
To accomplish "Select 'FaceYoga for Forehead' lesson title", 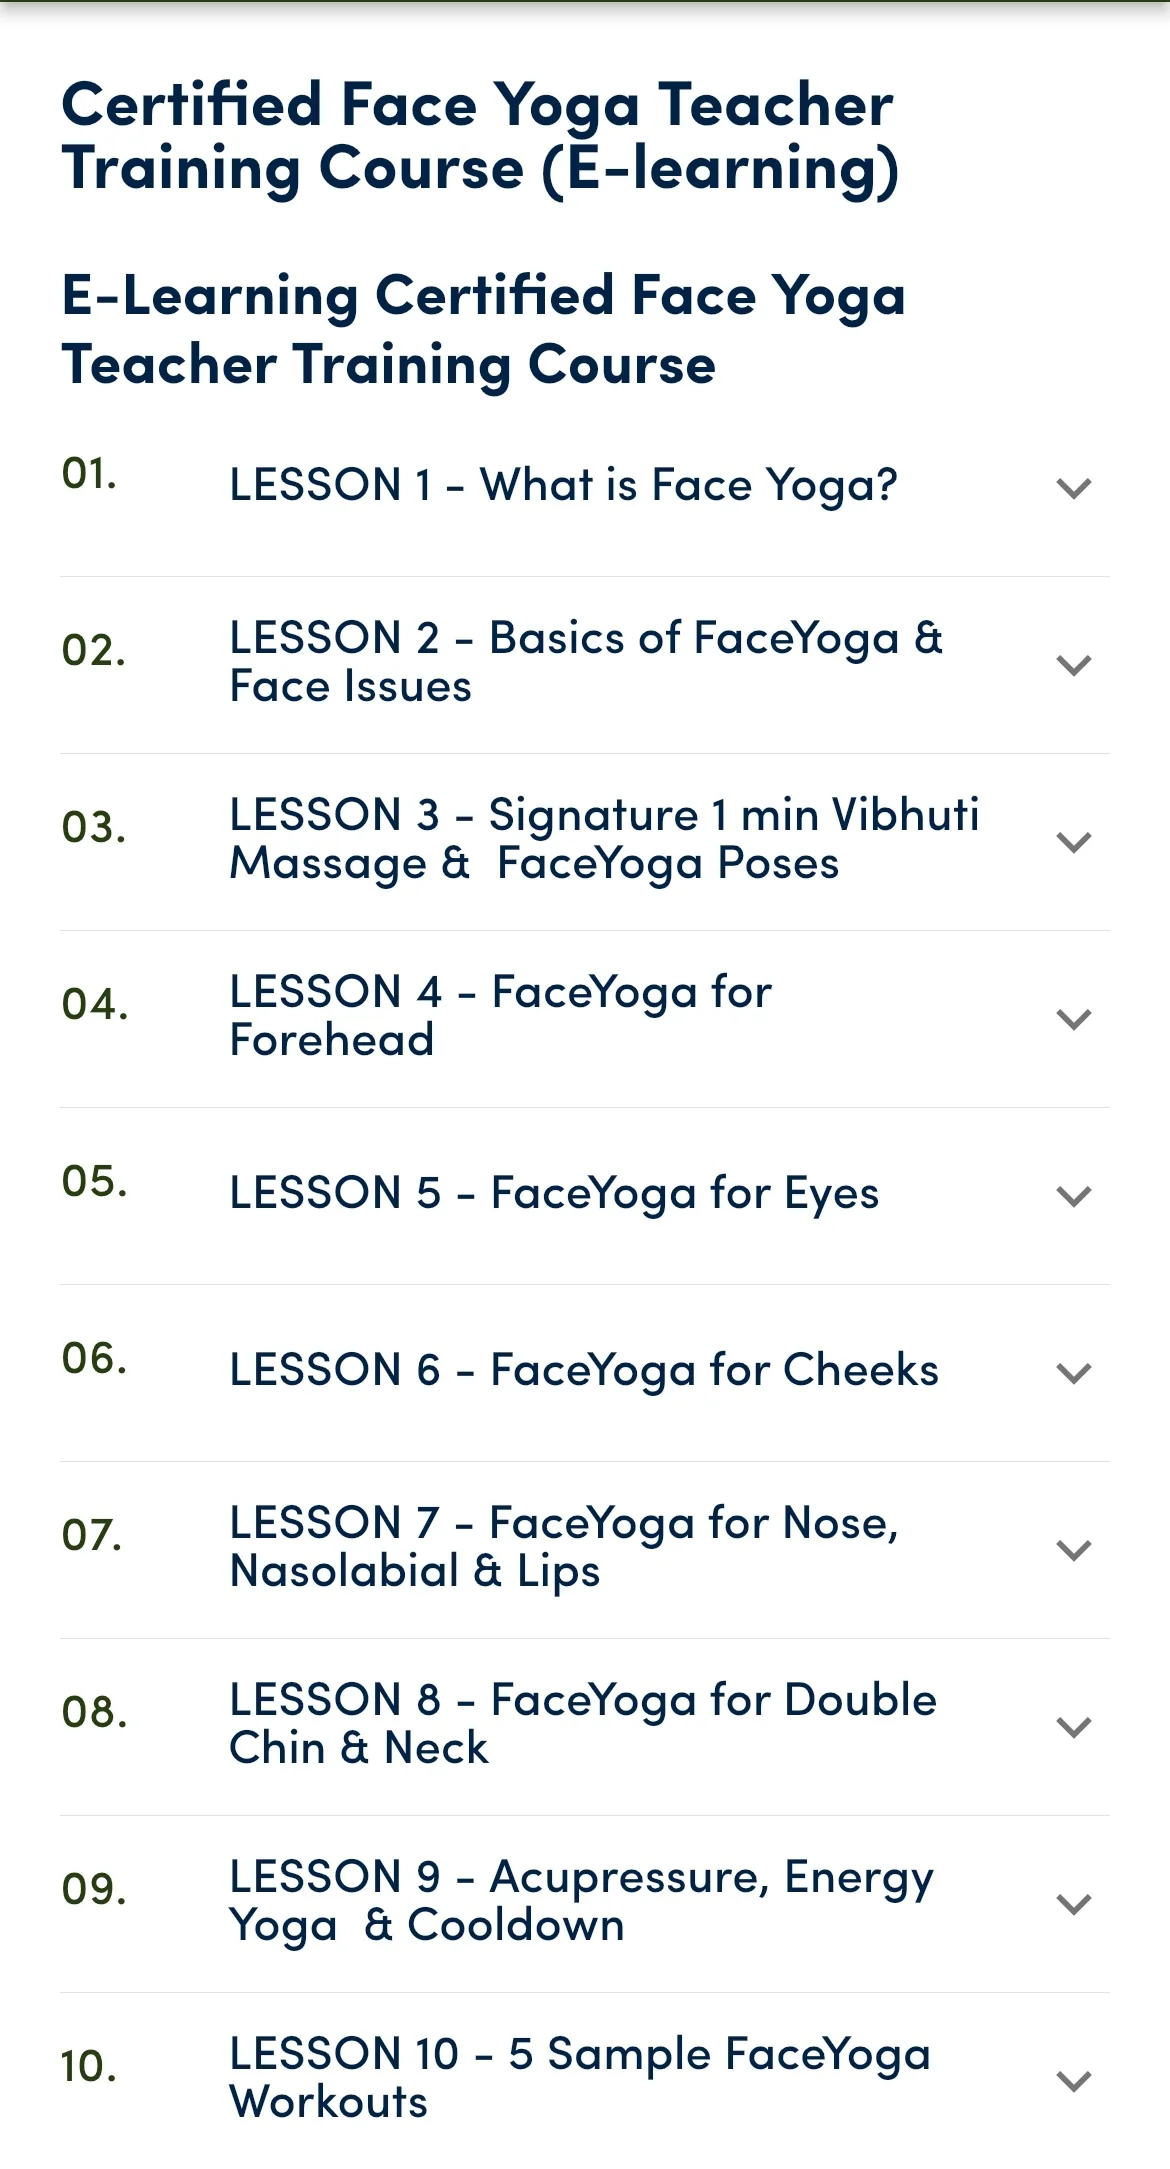I will (x=501, y=1016).
